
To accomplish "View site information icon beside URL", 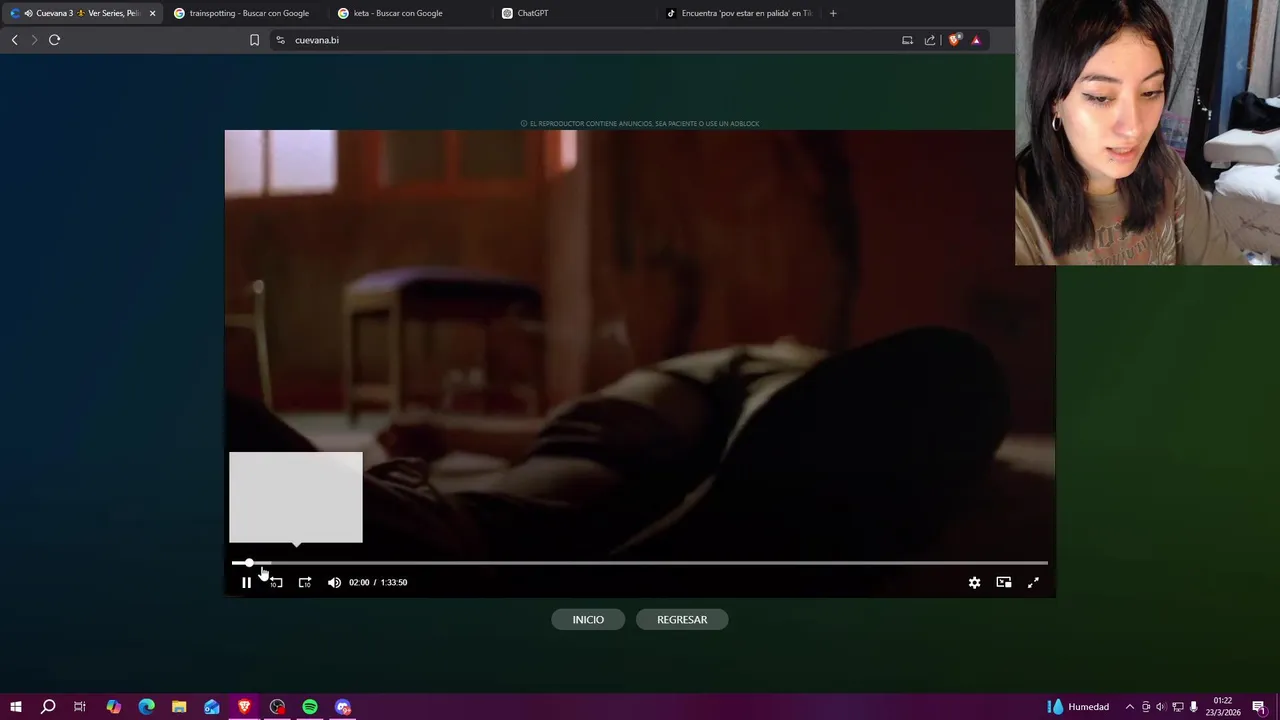I will 280,40.
